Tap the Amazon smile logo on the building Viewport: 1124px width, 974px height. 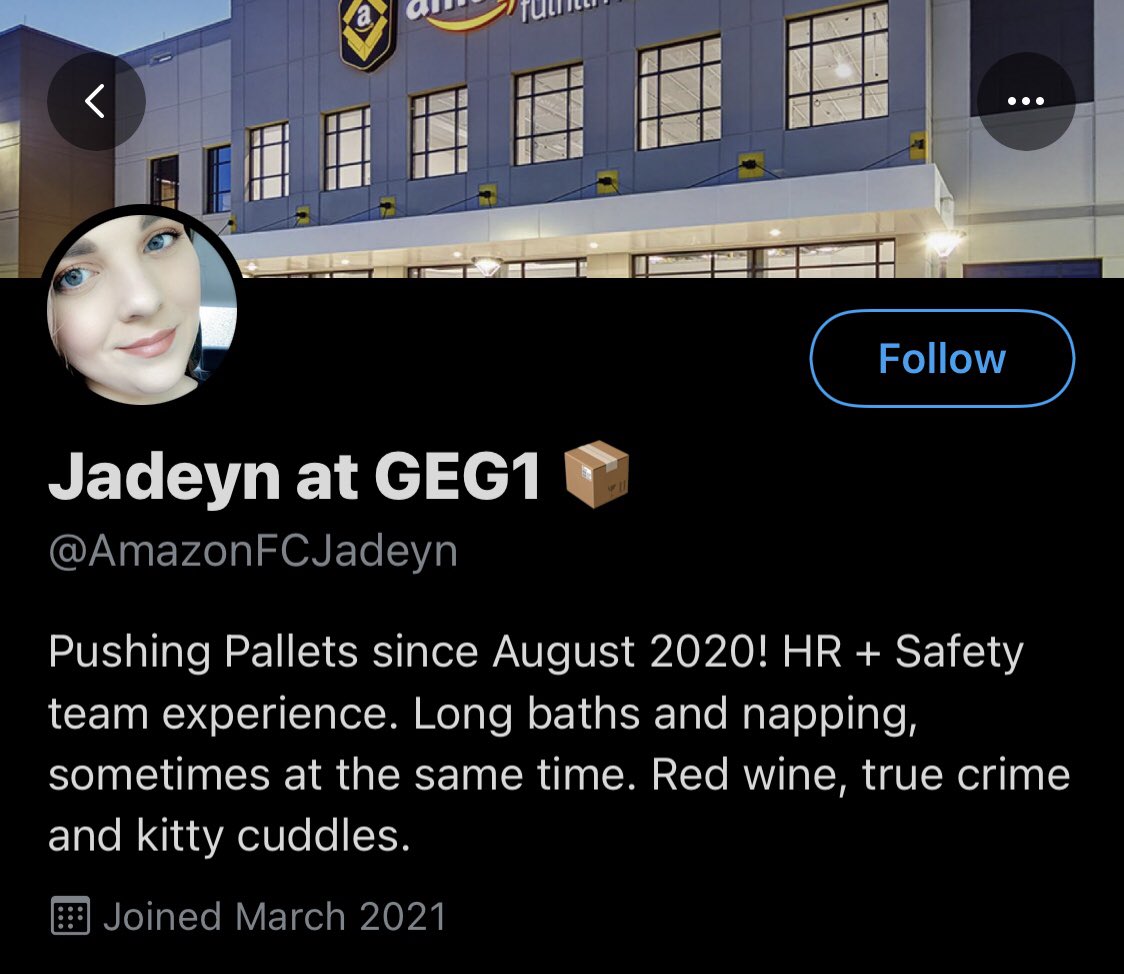click(459, 14)
